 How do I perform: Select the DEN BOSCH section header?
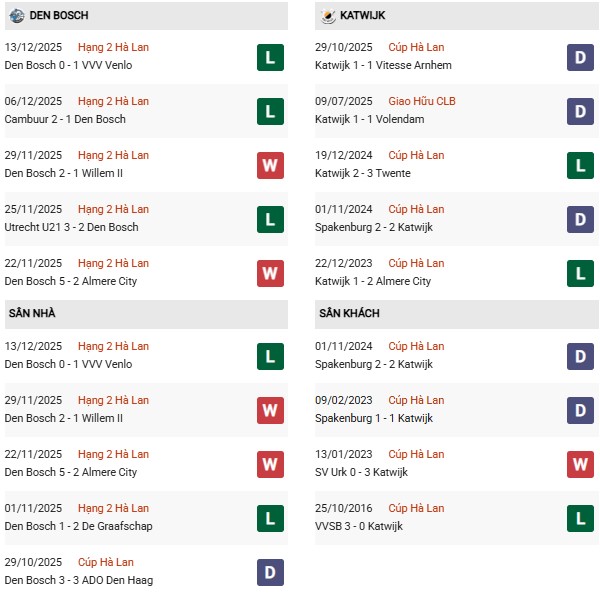click(x=60, y=16)
